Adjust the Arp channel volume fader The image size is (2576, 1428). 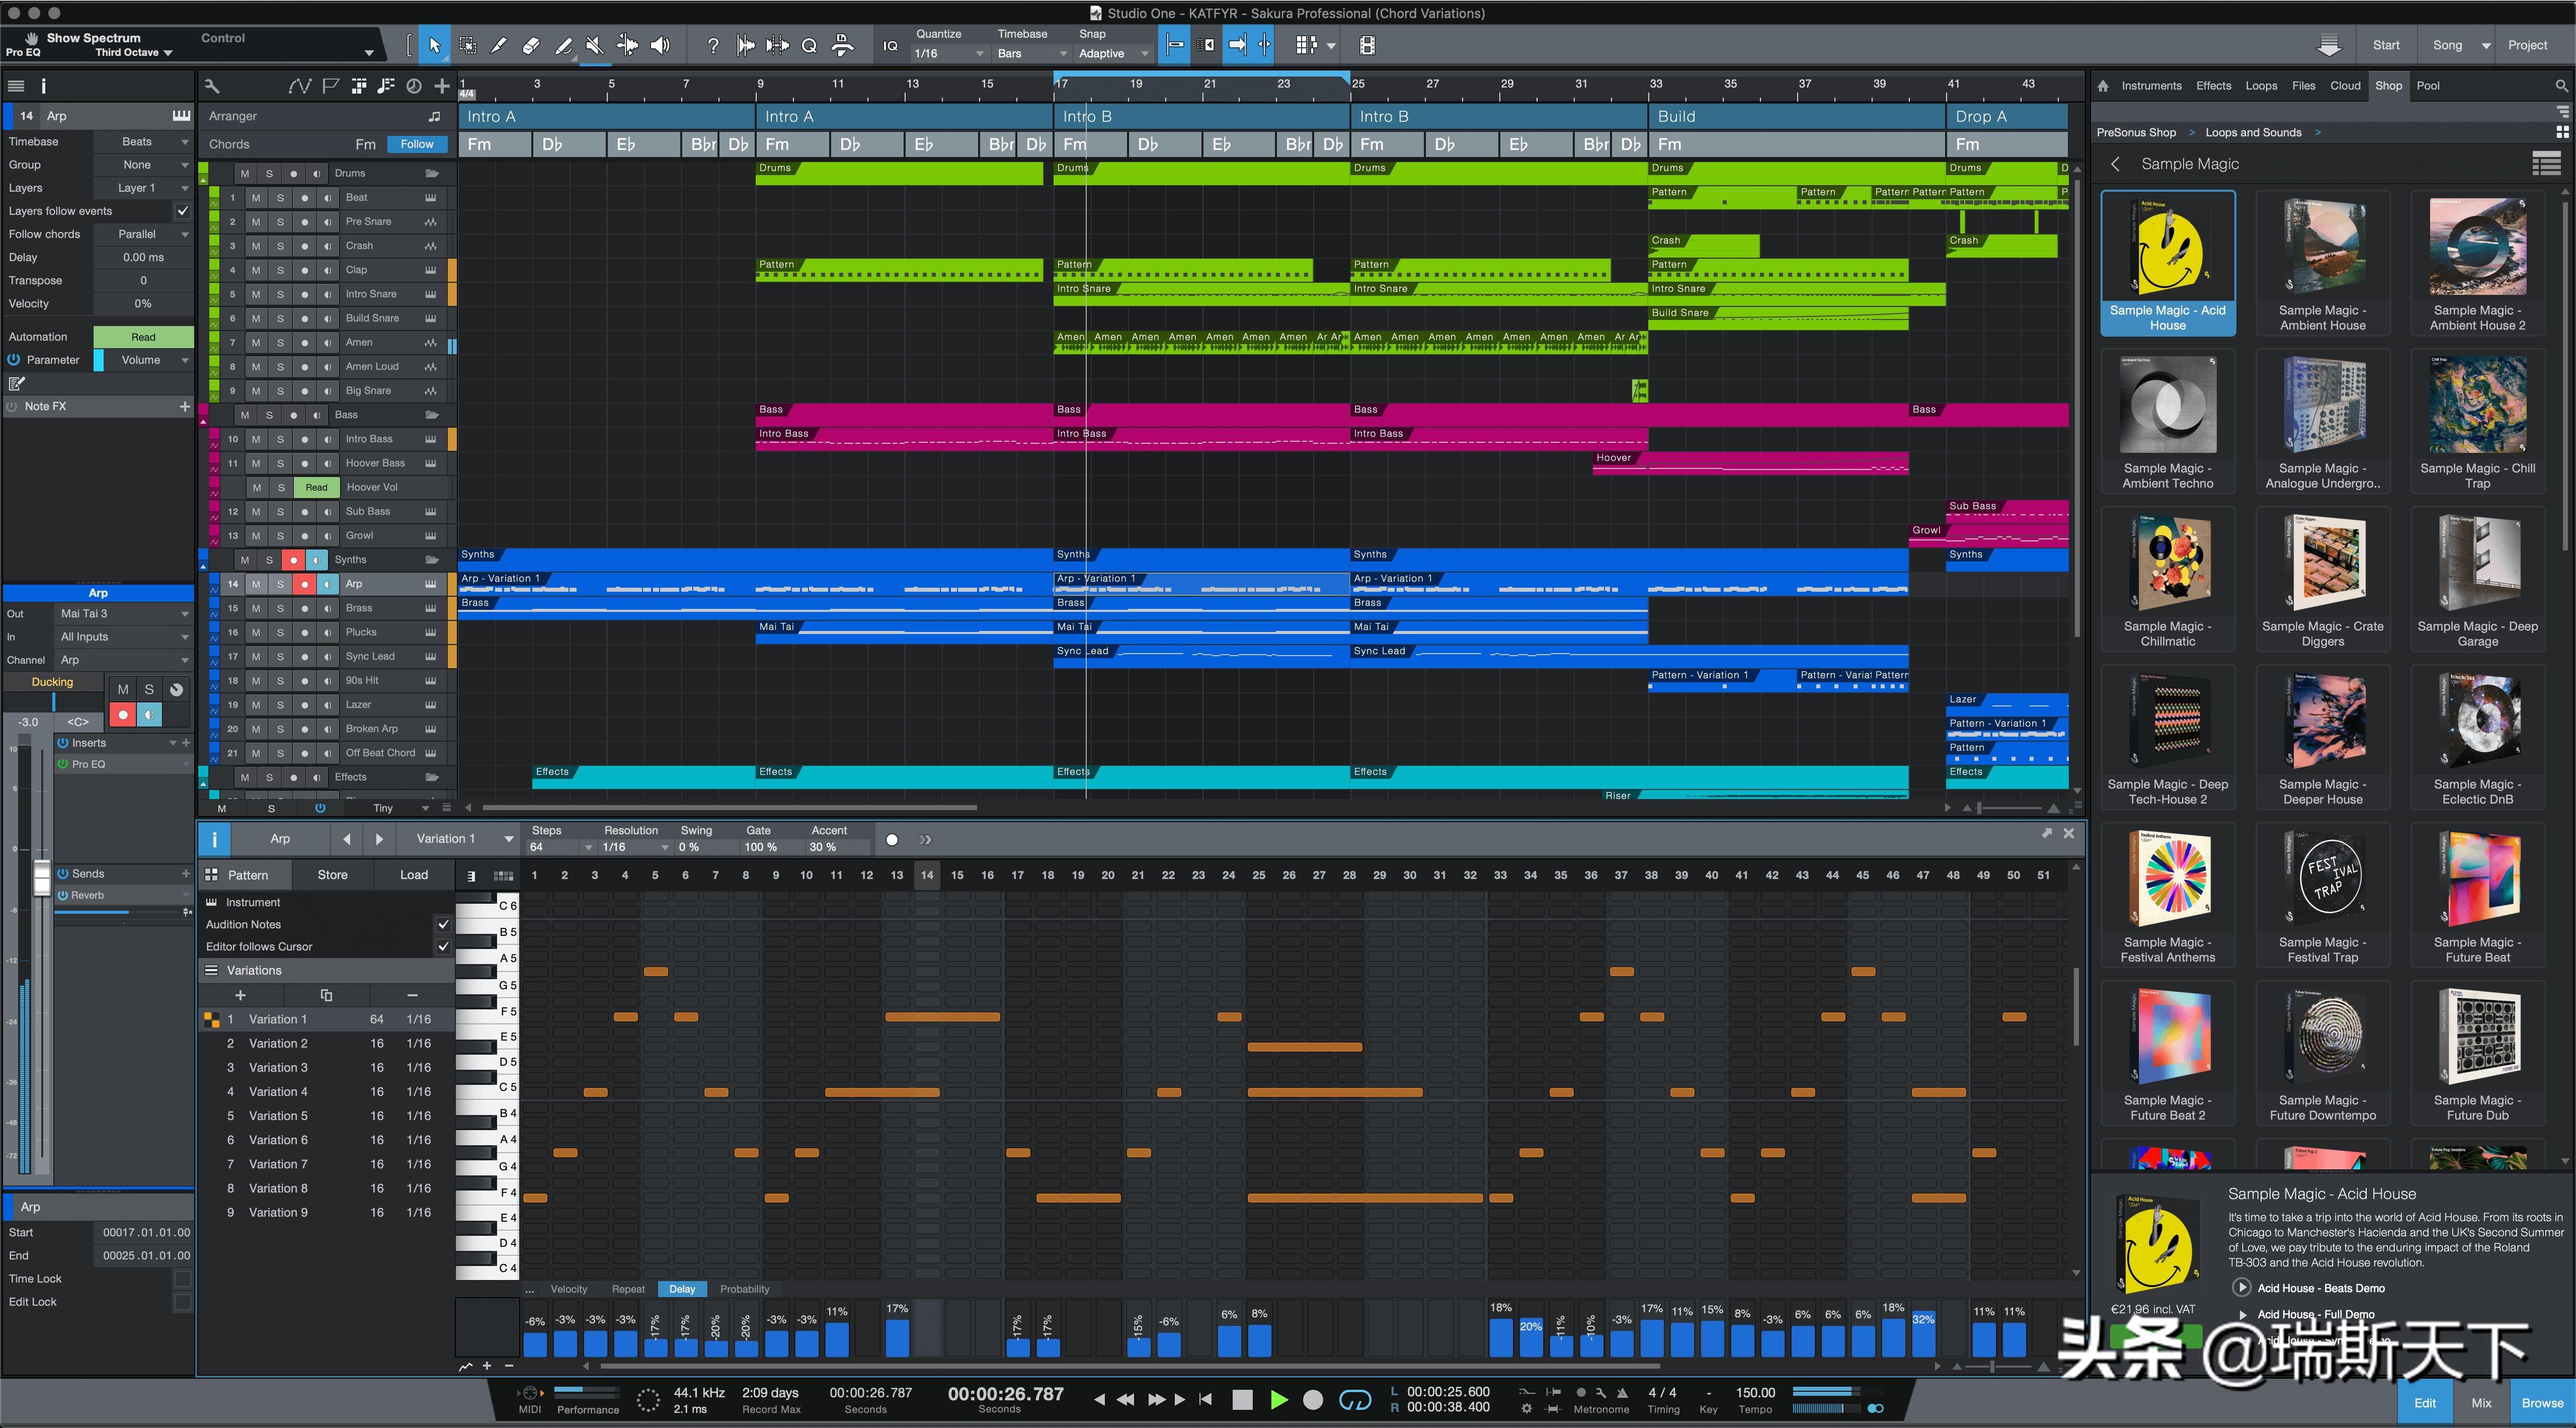(x=41, y=878)
